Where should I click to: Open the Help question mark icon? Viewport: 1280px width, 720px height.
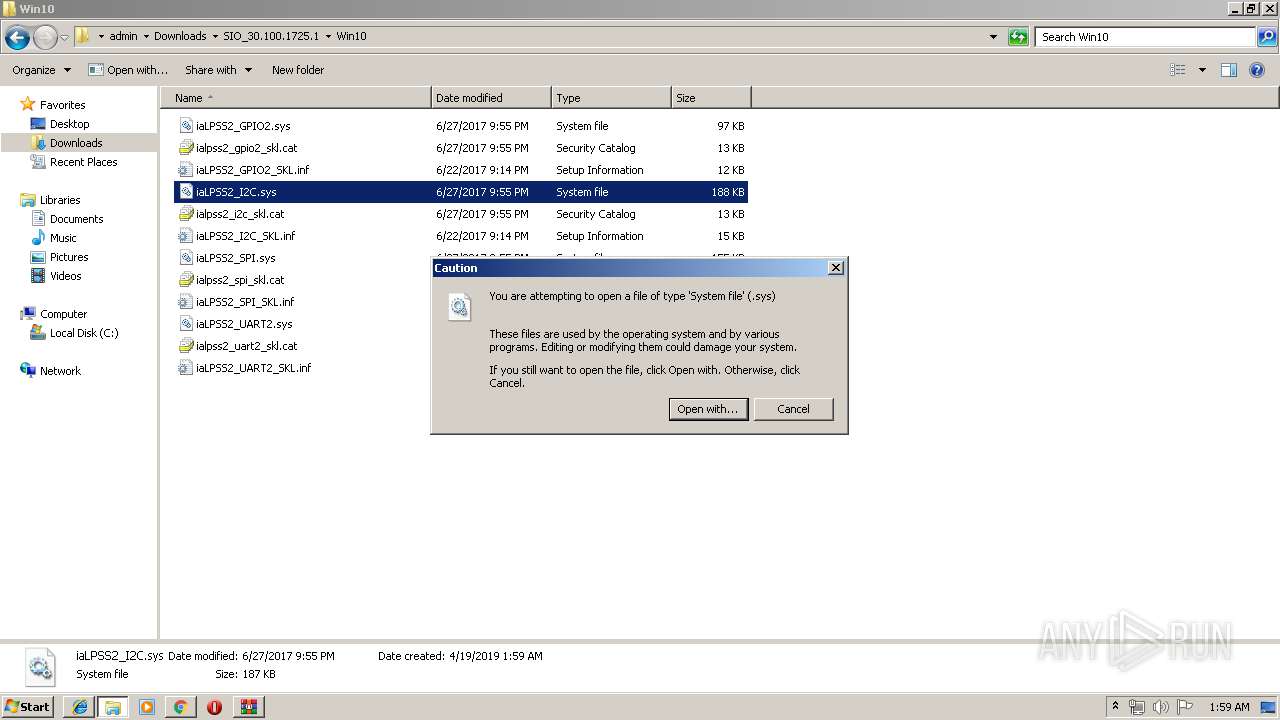point(1257,70)
